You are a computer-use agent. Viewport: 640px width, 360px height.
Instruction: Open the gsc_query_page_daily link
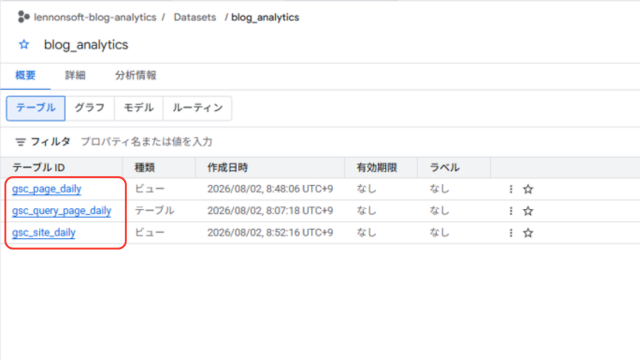[62, 211]
